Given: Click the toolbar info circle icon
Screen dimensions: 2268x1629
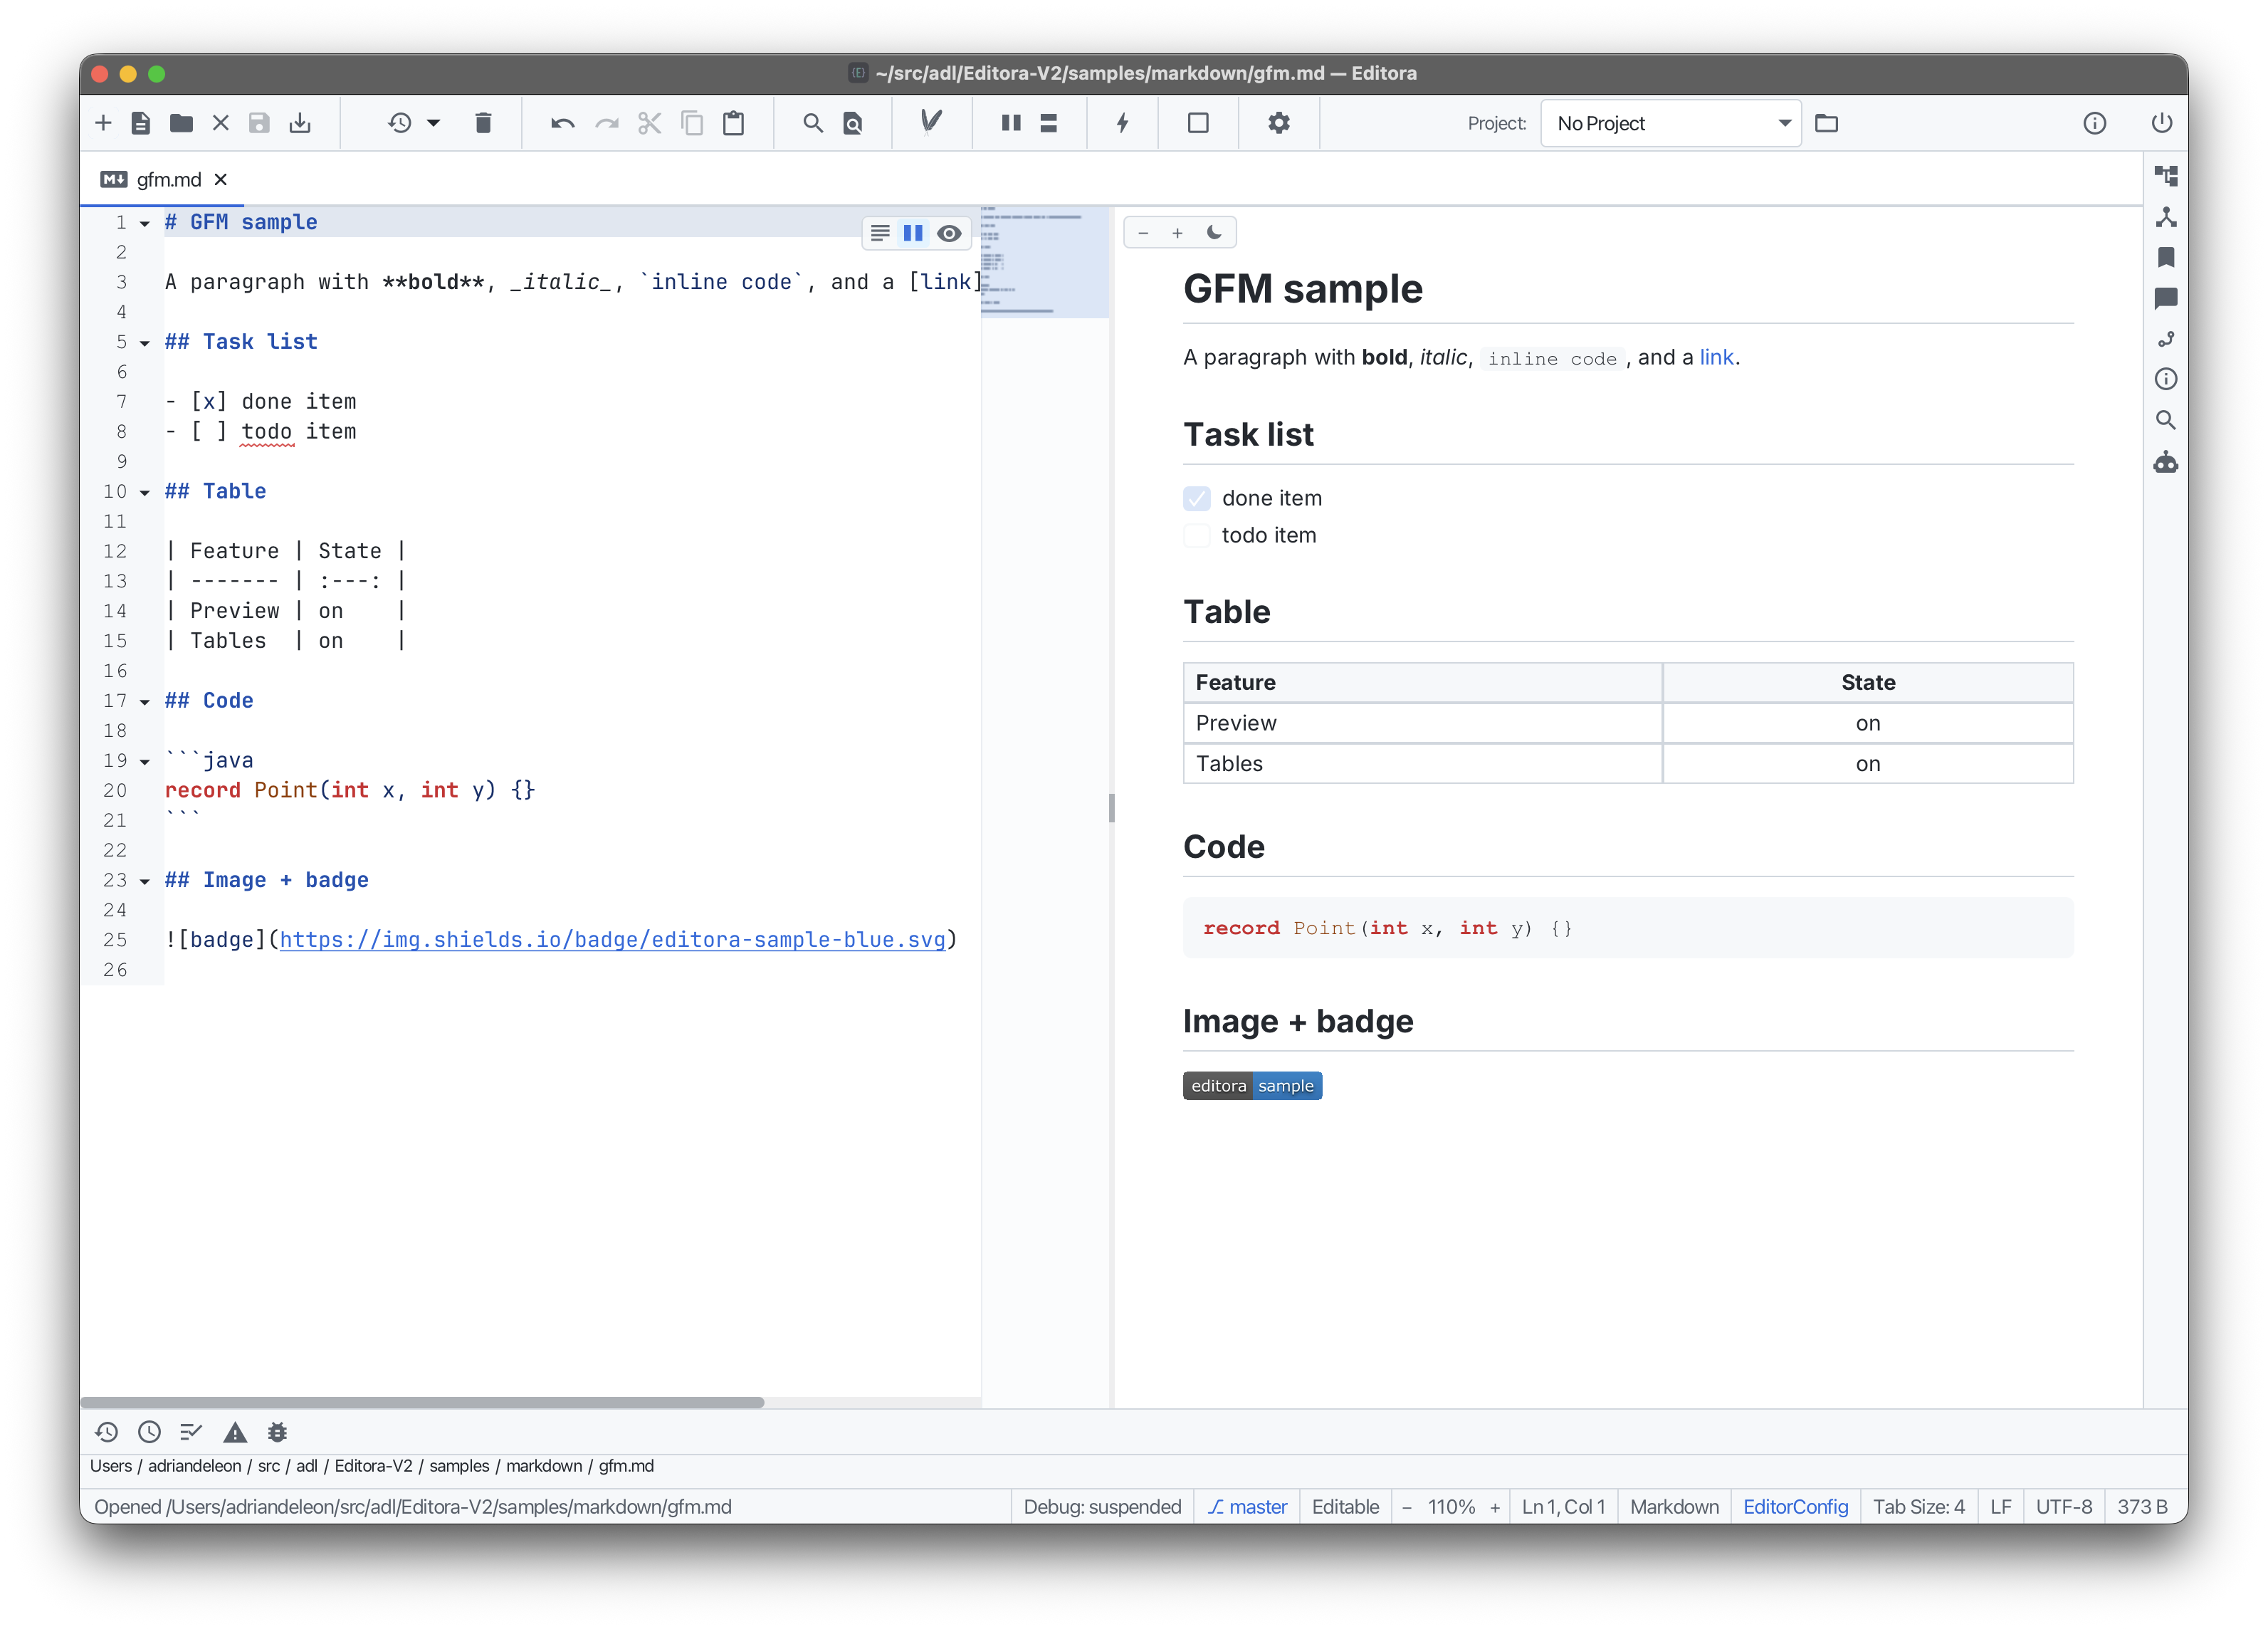Looking at the screenshot, I should (x=2095, y=123).
